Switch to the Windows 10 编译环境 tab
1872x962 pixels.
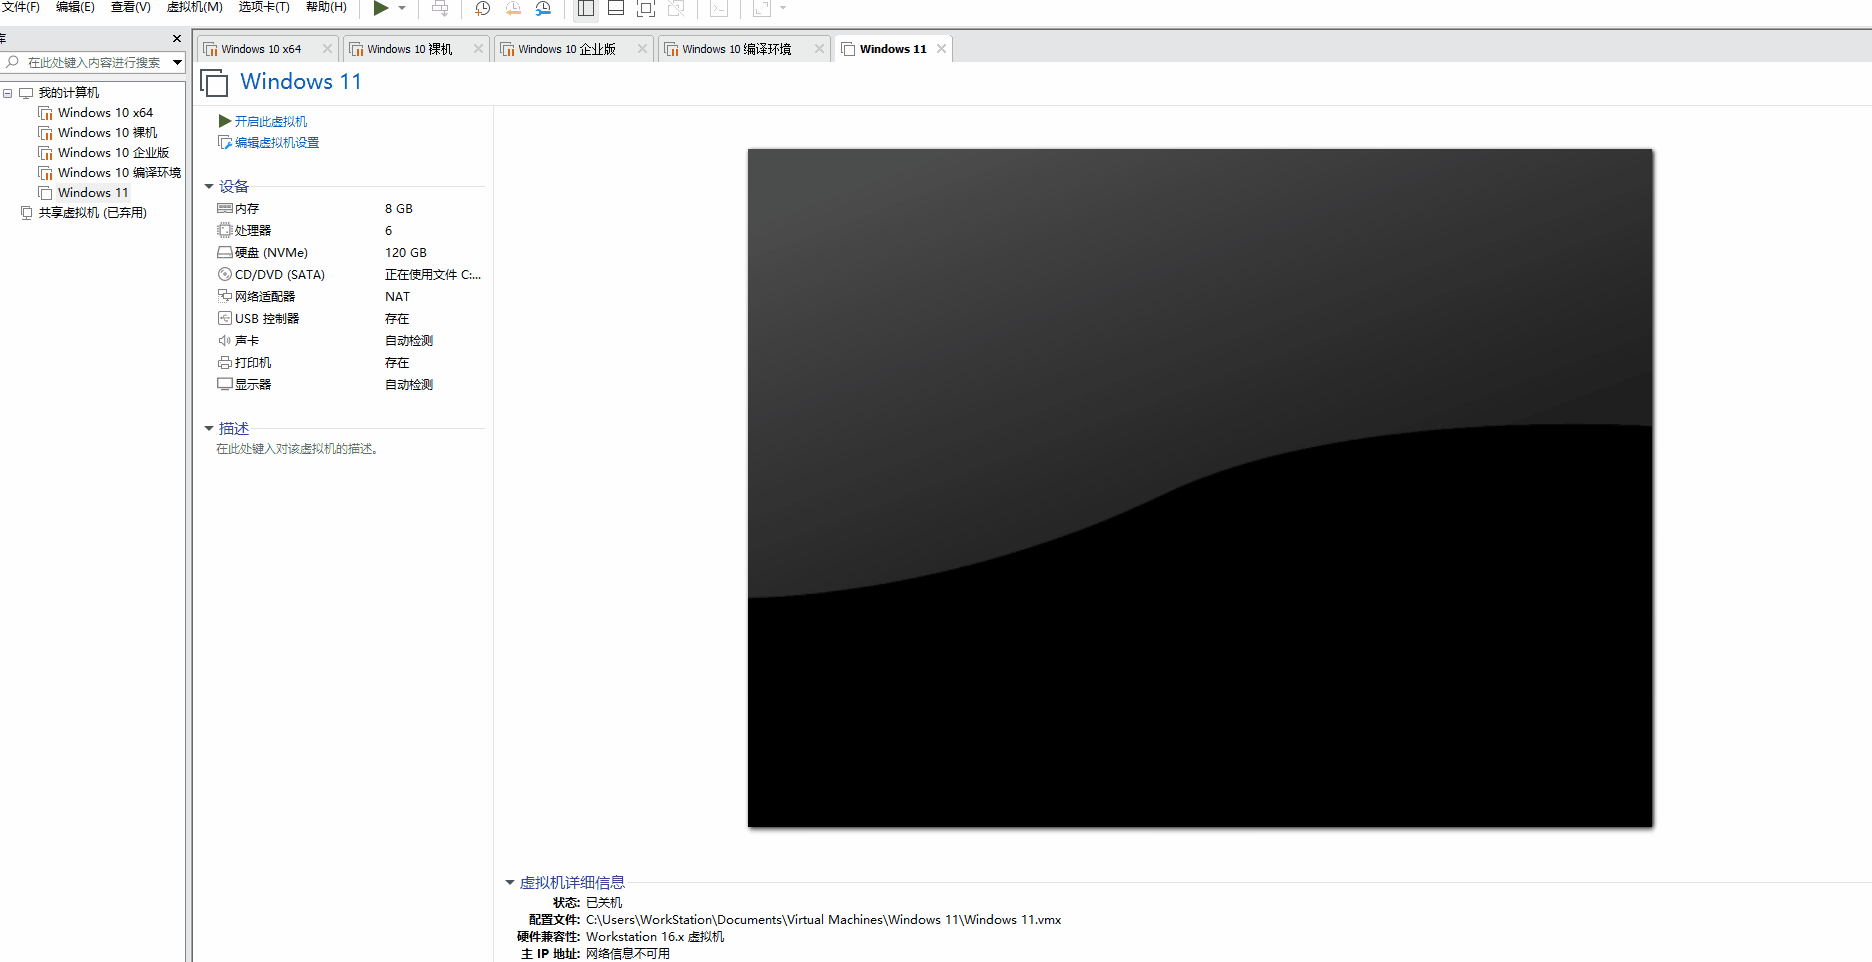736,49
